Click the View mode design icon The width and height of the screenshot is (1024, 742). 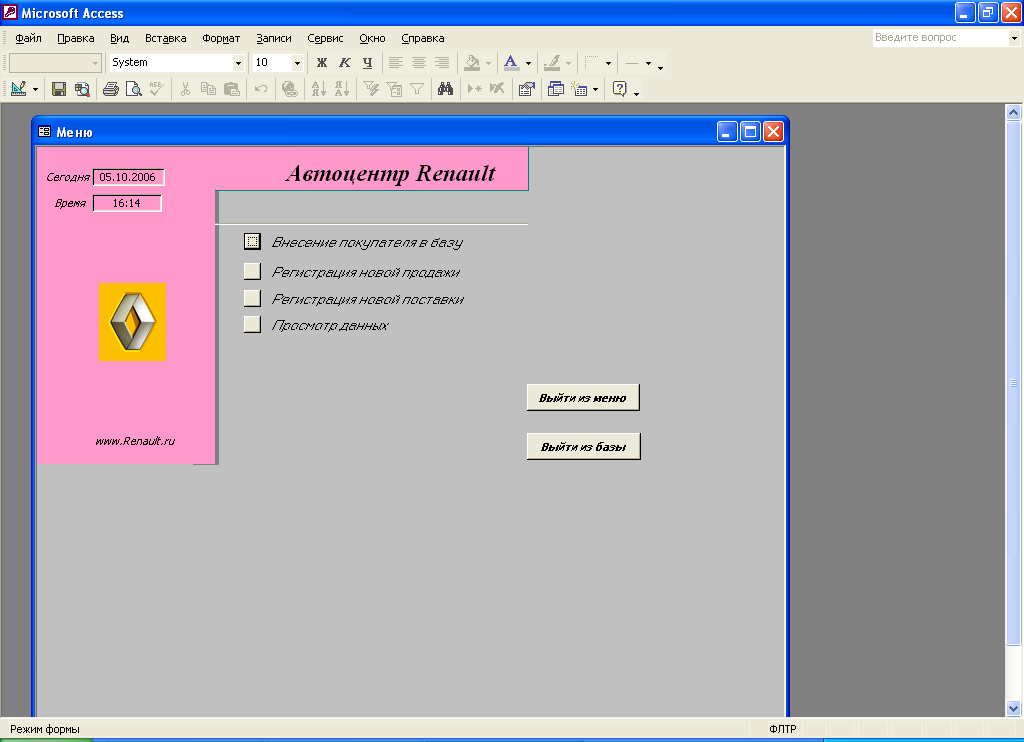pos(18,89)
